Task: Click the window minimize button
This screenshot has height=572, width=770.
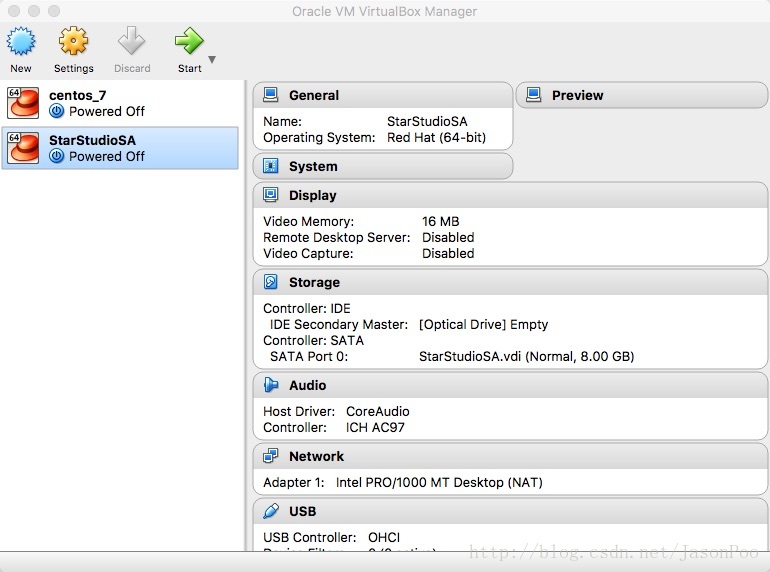Action: coord(34,11)
